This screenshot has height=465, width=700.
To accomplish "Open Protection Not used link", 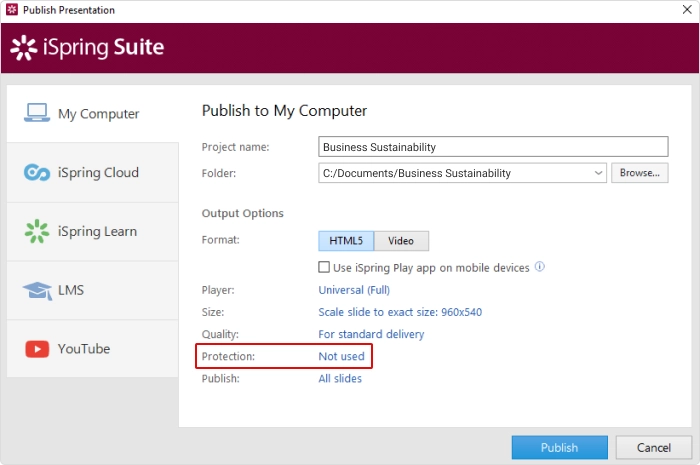I will pos(342,356).
